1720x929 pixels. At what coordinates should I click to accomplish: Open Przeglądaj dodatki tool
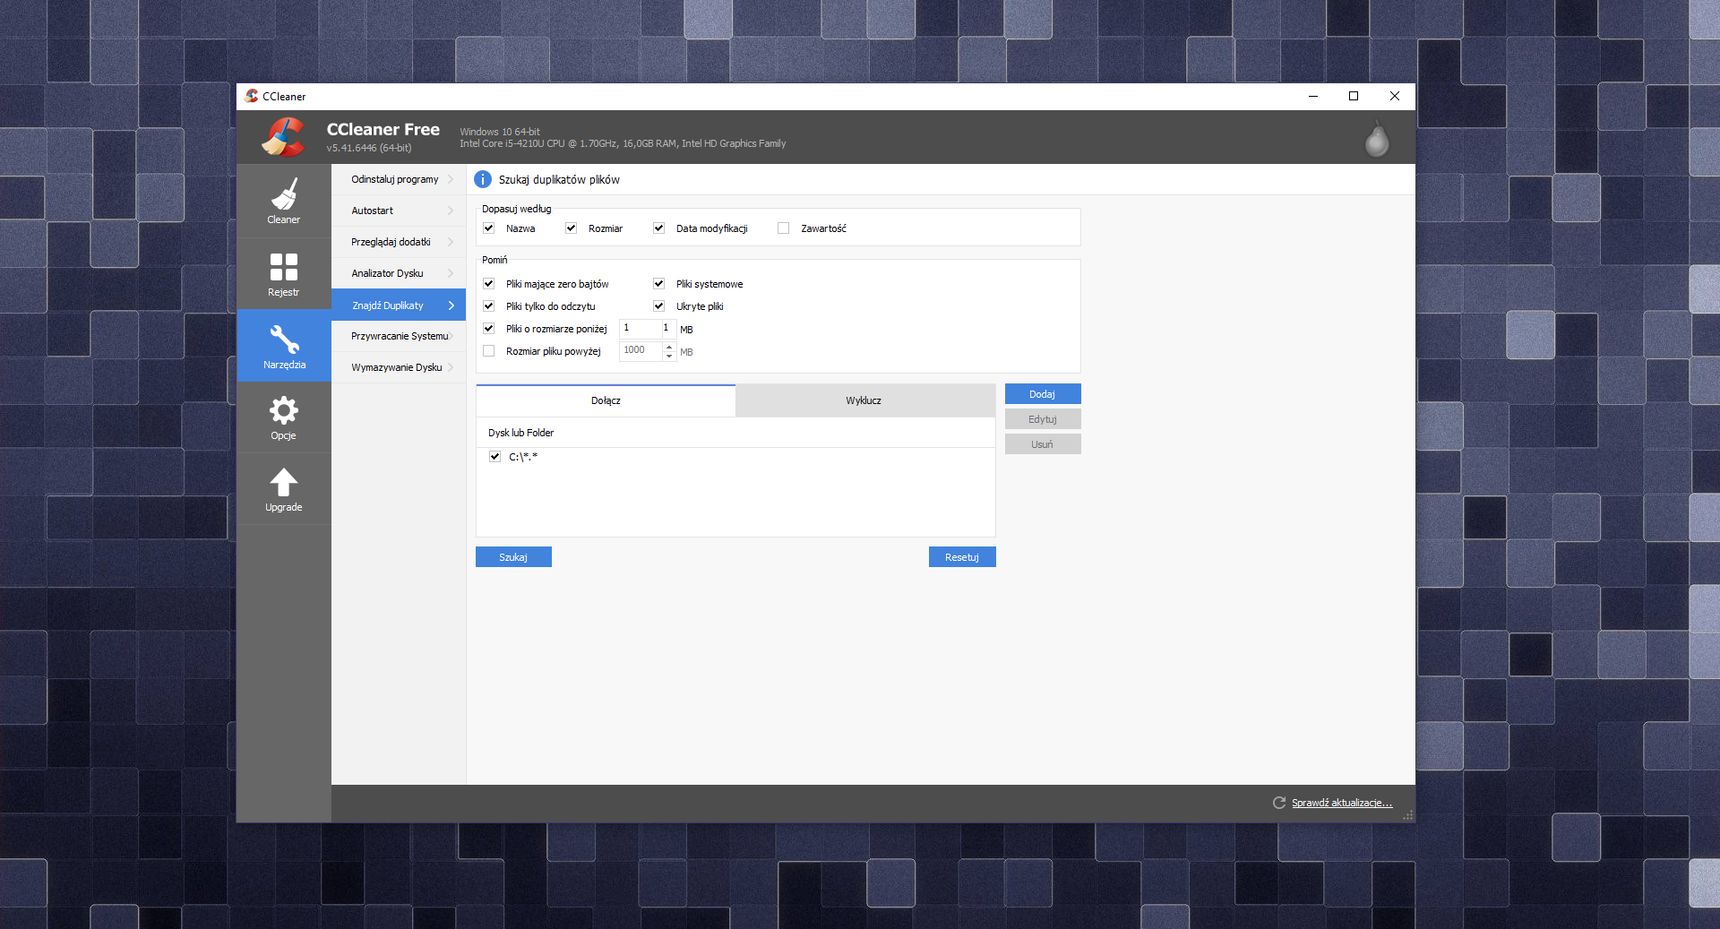[x=399, y=242]
